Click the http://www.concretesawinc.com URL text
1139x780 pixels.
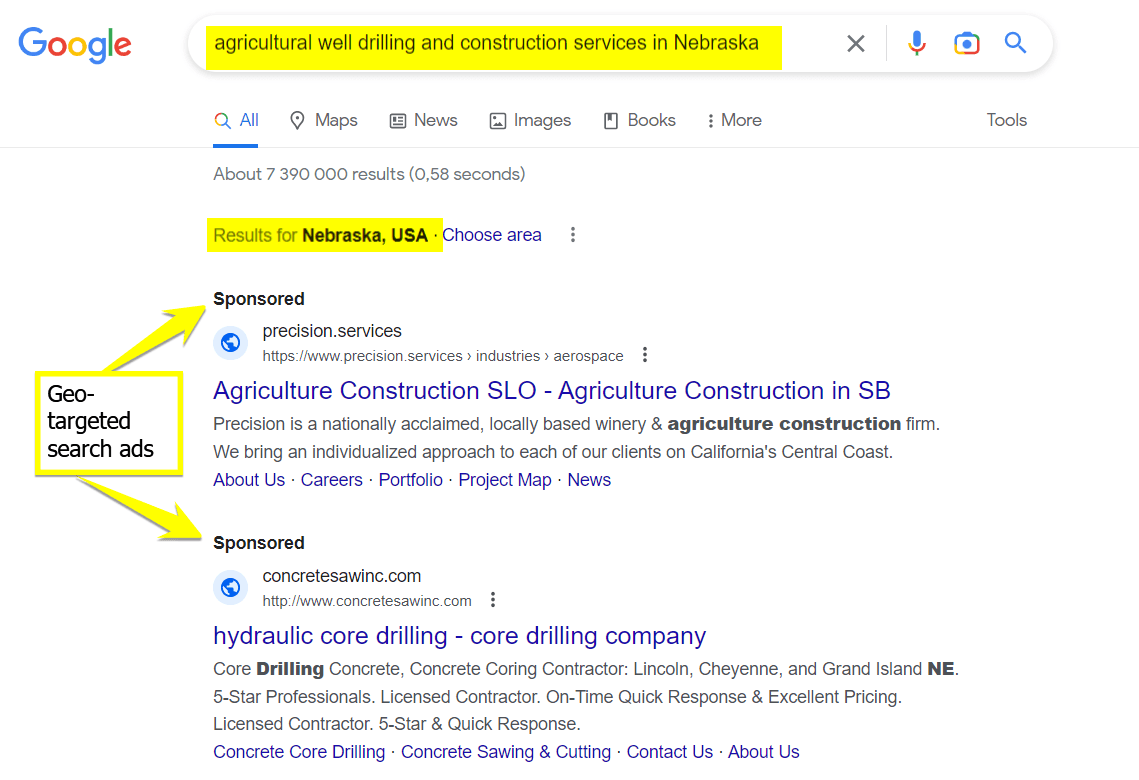click(x=367, y=601)
